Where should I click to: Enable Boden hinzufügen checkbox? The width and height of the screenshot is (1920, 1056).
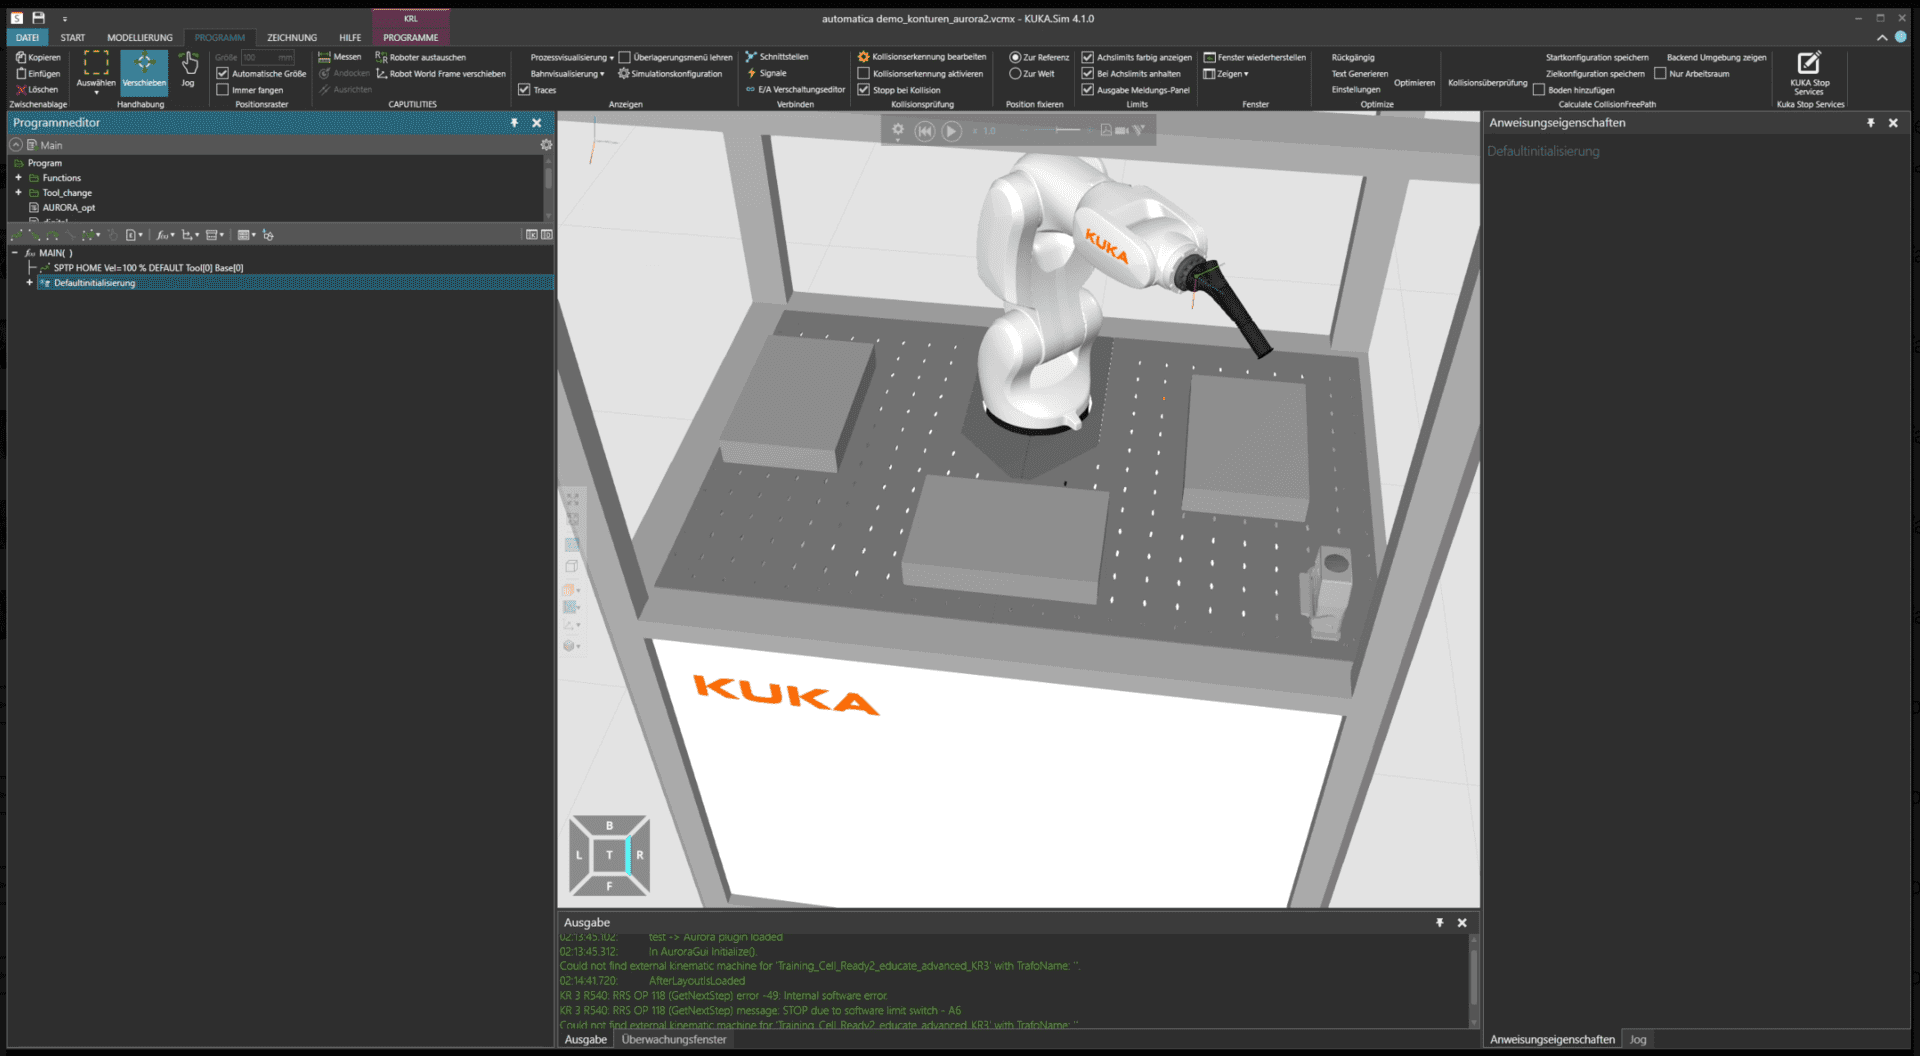1539,89
